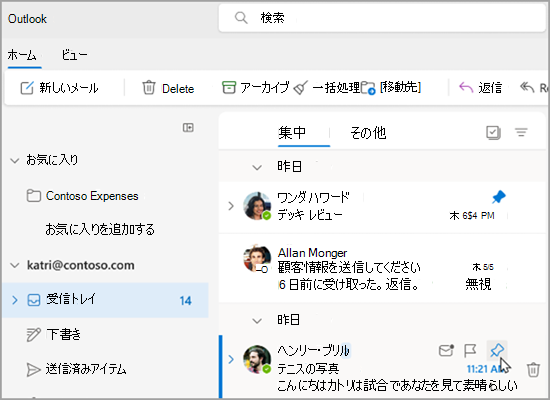Open the ビュー tab

click(74, 55)
